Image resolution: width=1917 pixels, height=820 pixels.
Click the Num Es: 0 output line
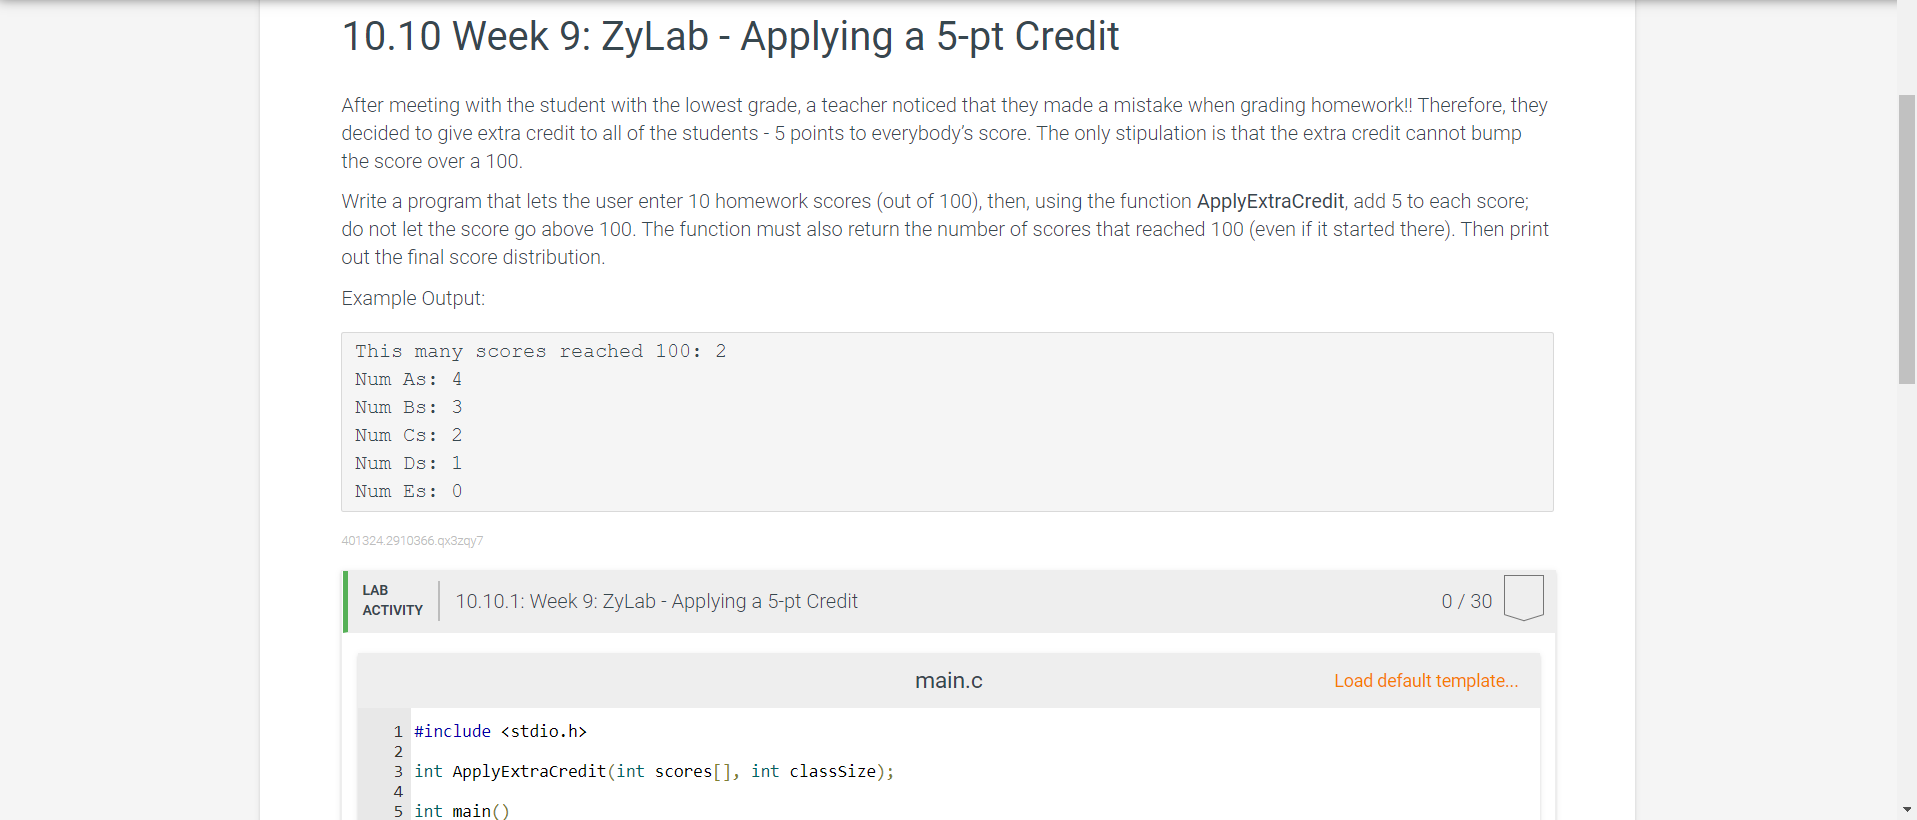[406, 491]
